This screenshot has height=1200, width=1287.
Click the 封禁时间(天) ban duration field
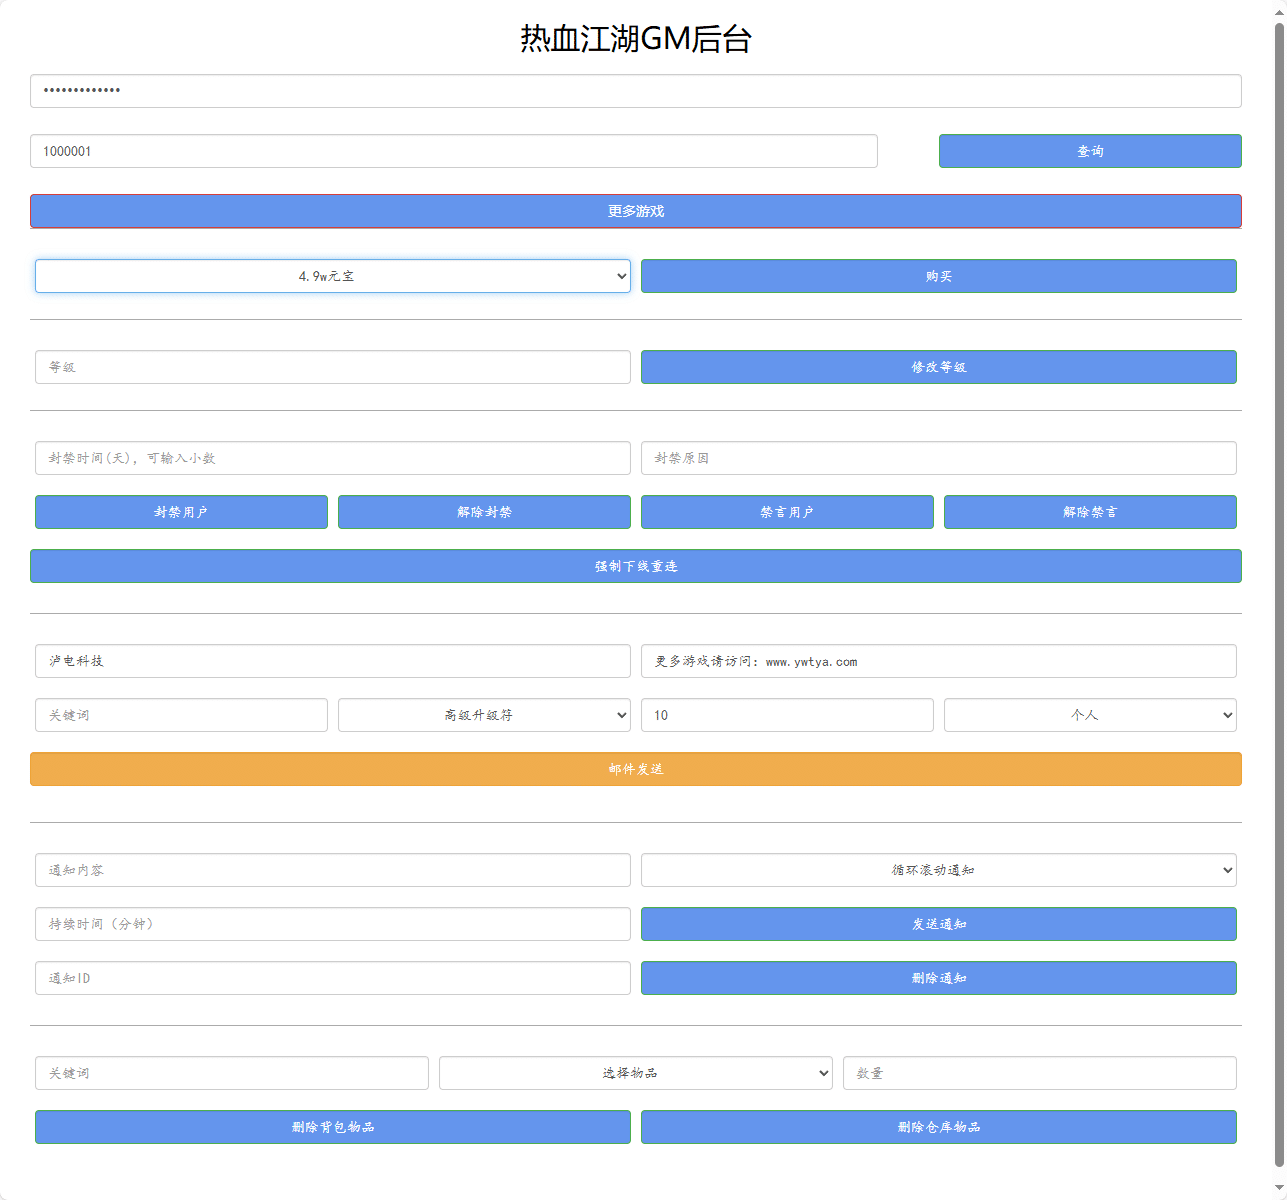coord(333,458)
